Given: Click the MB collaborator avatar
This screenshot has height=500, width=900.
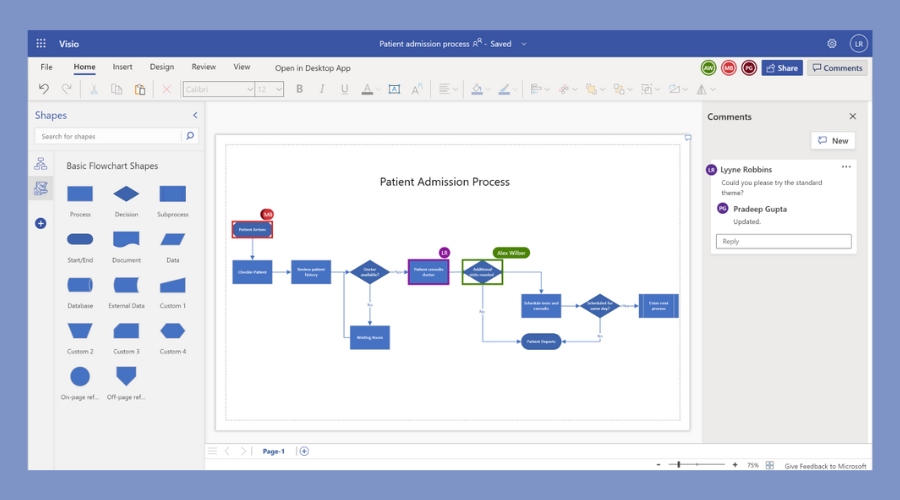Looking at the screenshot, I should coord(728,68).
